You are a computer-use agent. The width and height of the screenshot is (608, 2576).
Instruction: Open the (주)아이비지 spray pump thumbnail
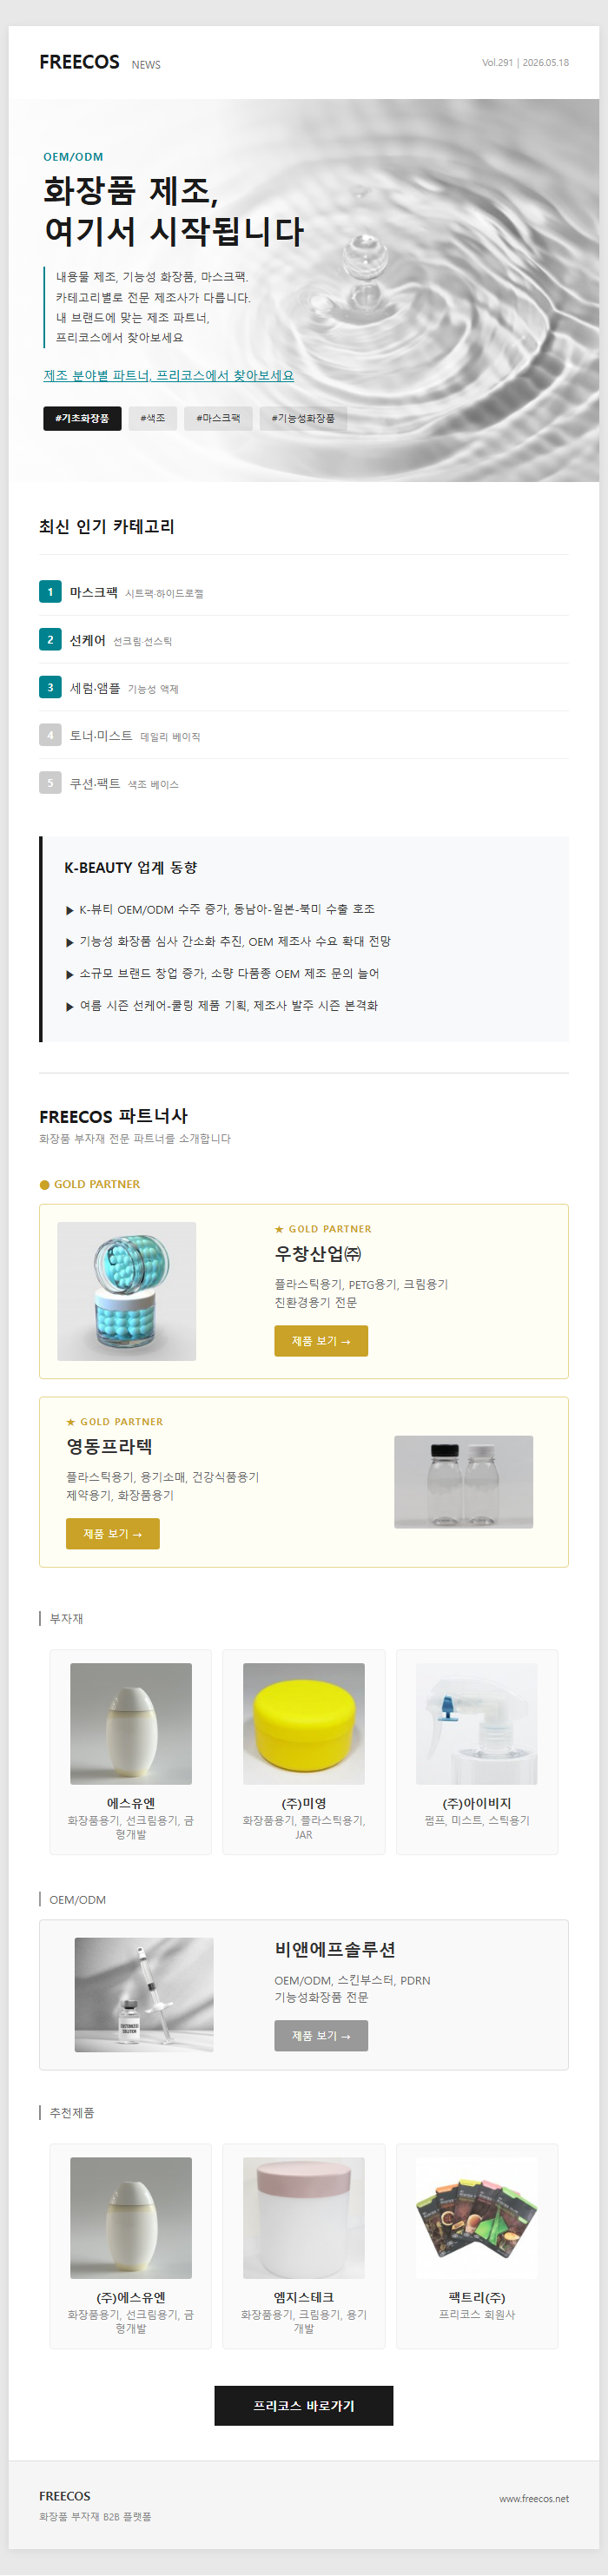(477, 1724)
